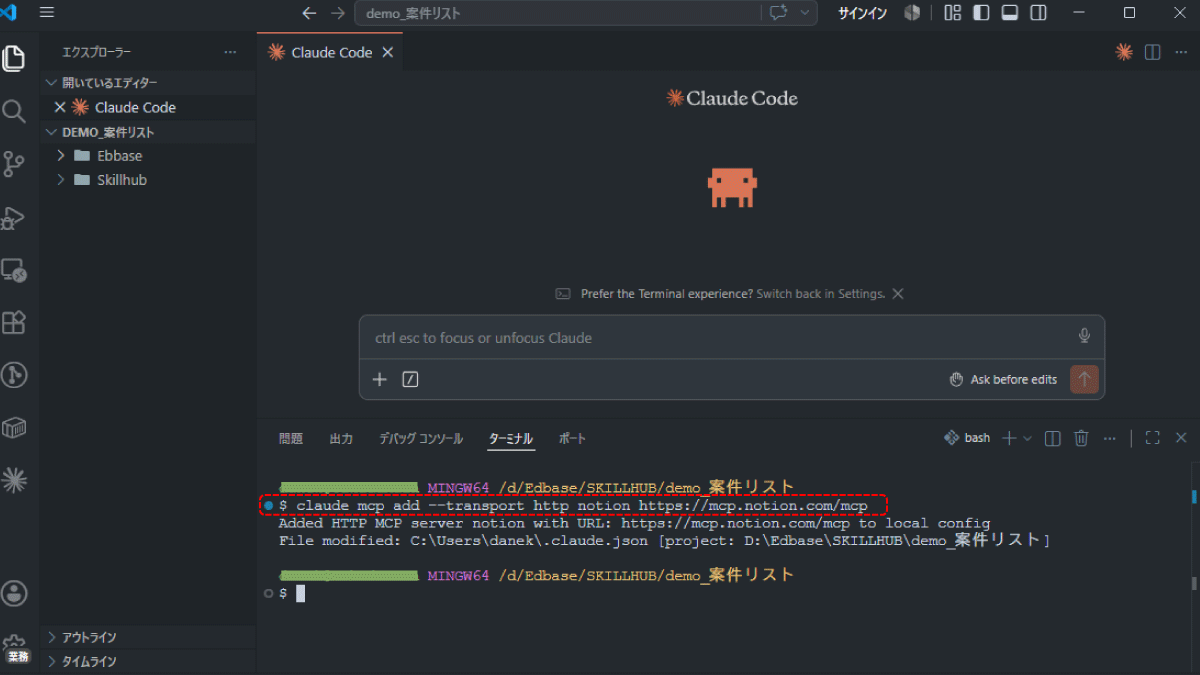Expand the アウトライン section
This screenshot has height=675, width=1200.
(148, 637)
